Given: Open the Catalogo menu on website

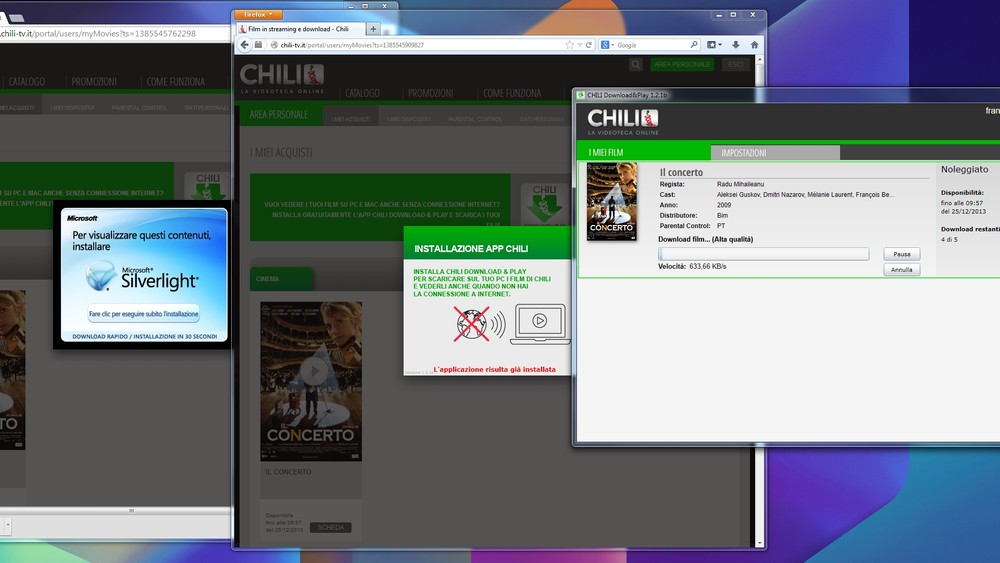Looking at the screenshot, I should coord(362,93).
